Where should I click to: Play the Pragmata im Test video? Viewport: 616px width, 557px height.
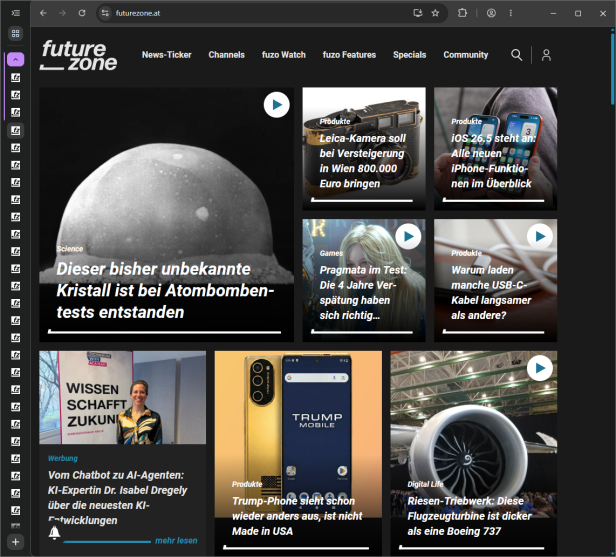(408, 236)
